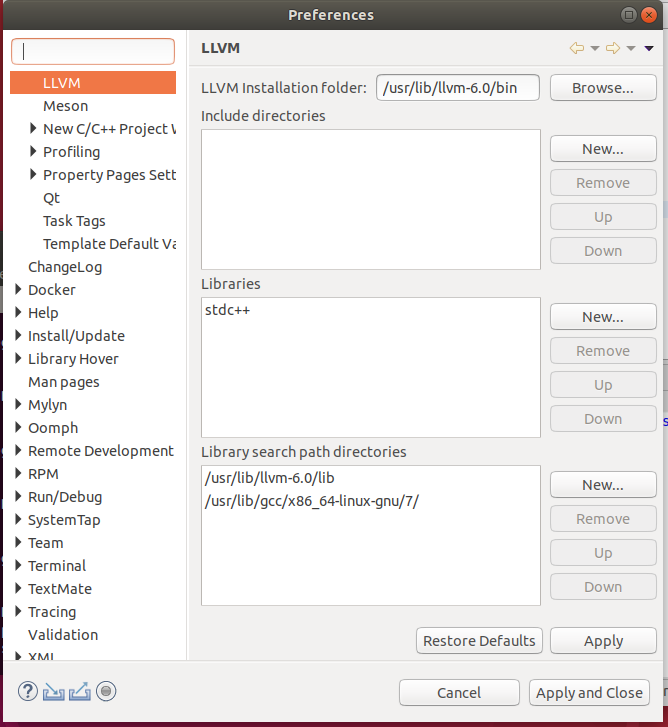Expand the Profiling tree node
This screenshot has height=727, width=668.
click(x=33, y=151)
